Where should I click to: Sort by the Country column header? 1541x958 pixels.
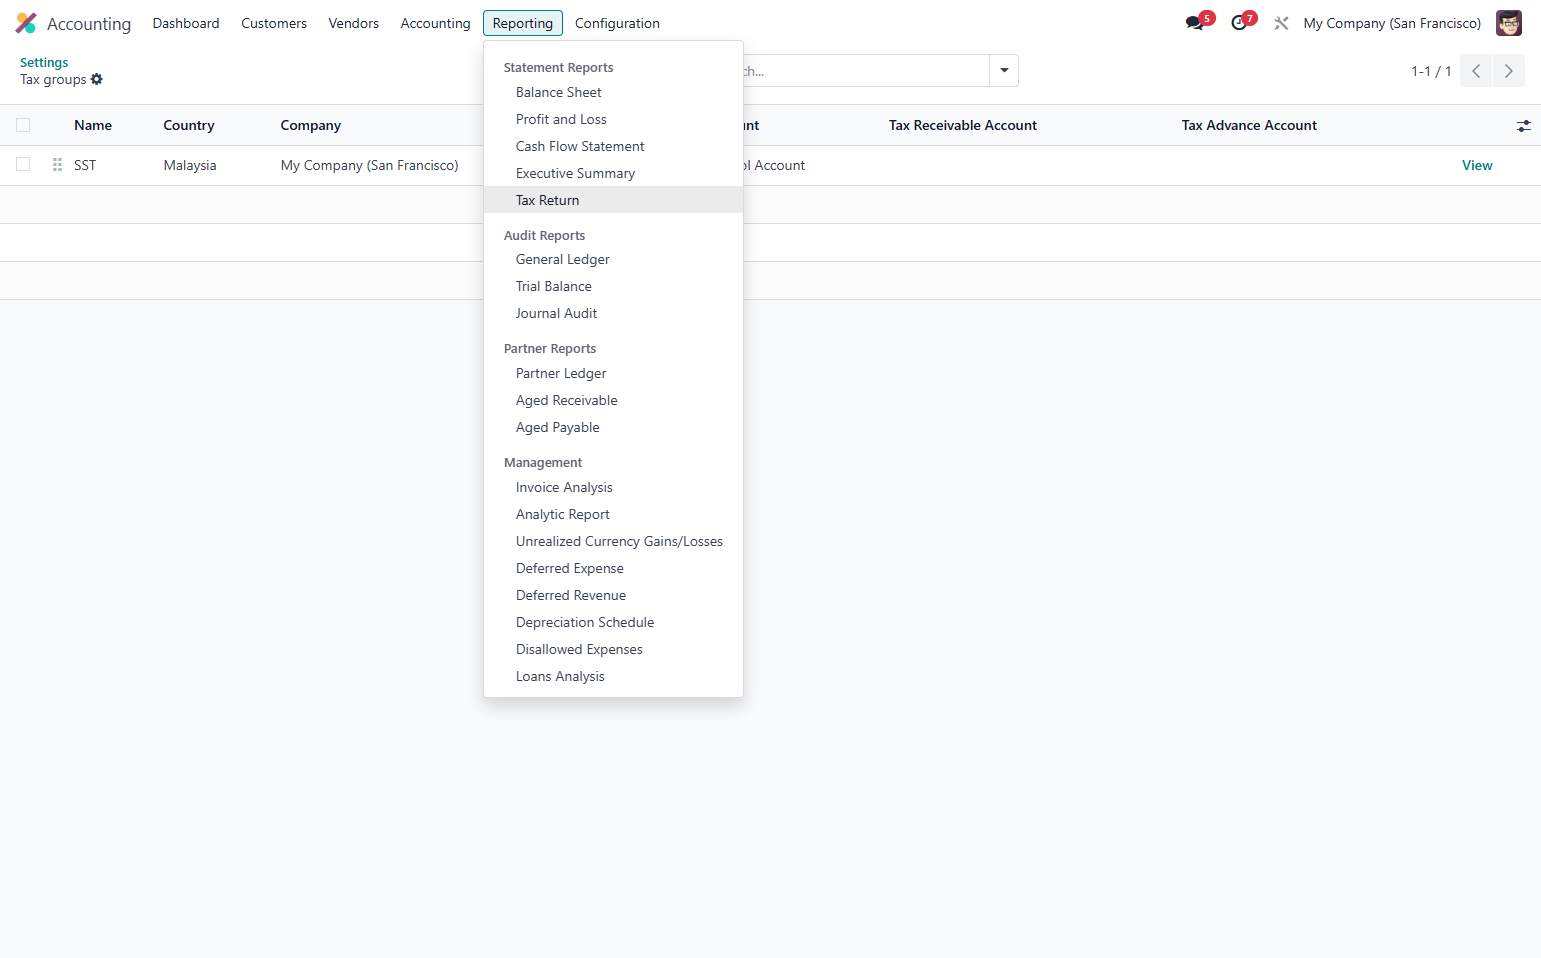[x=189, y=125]
